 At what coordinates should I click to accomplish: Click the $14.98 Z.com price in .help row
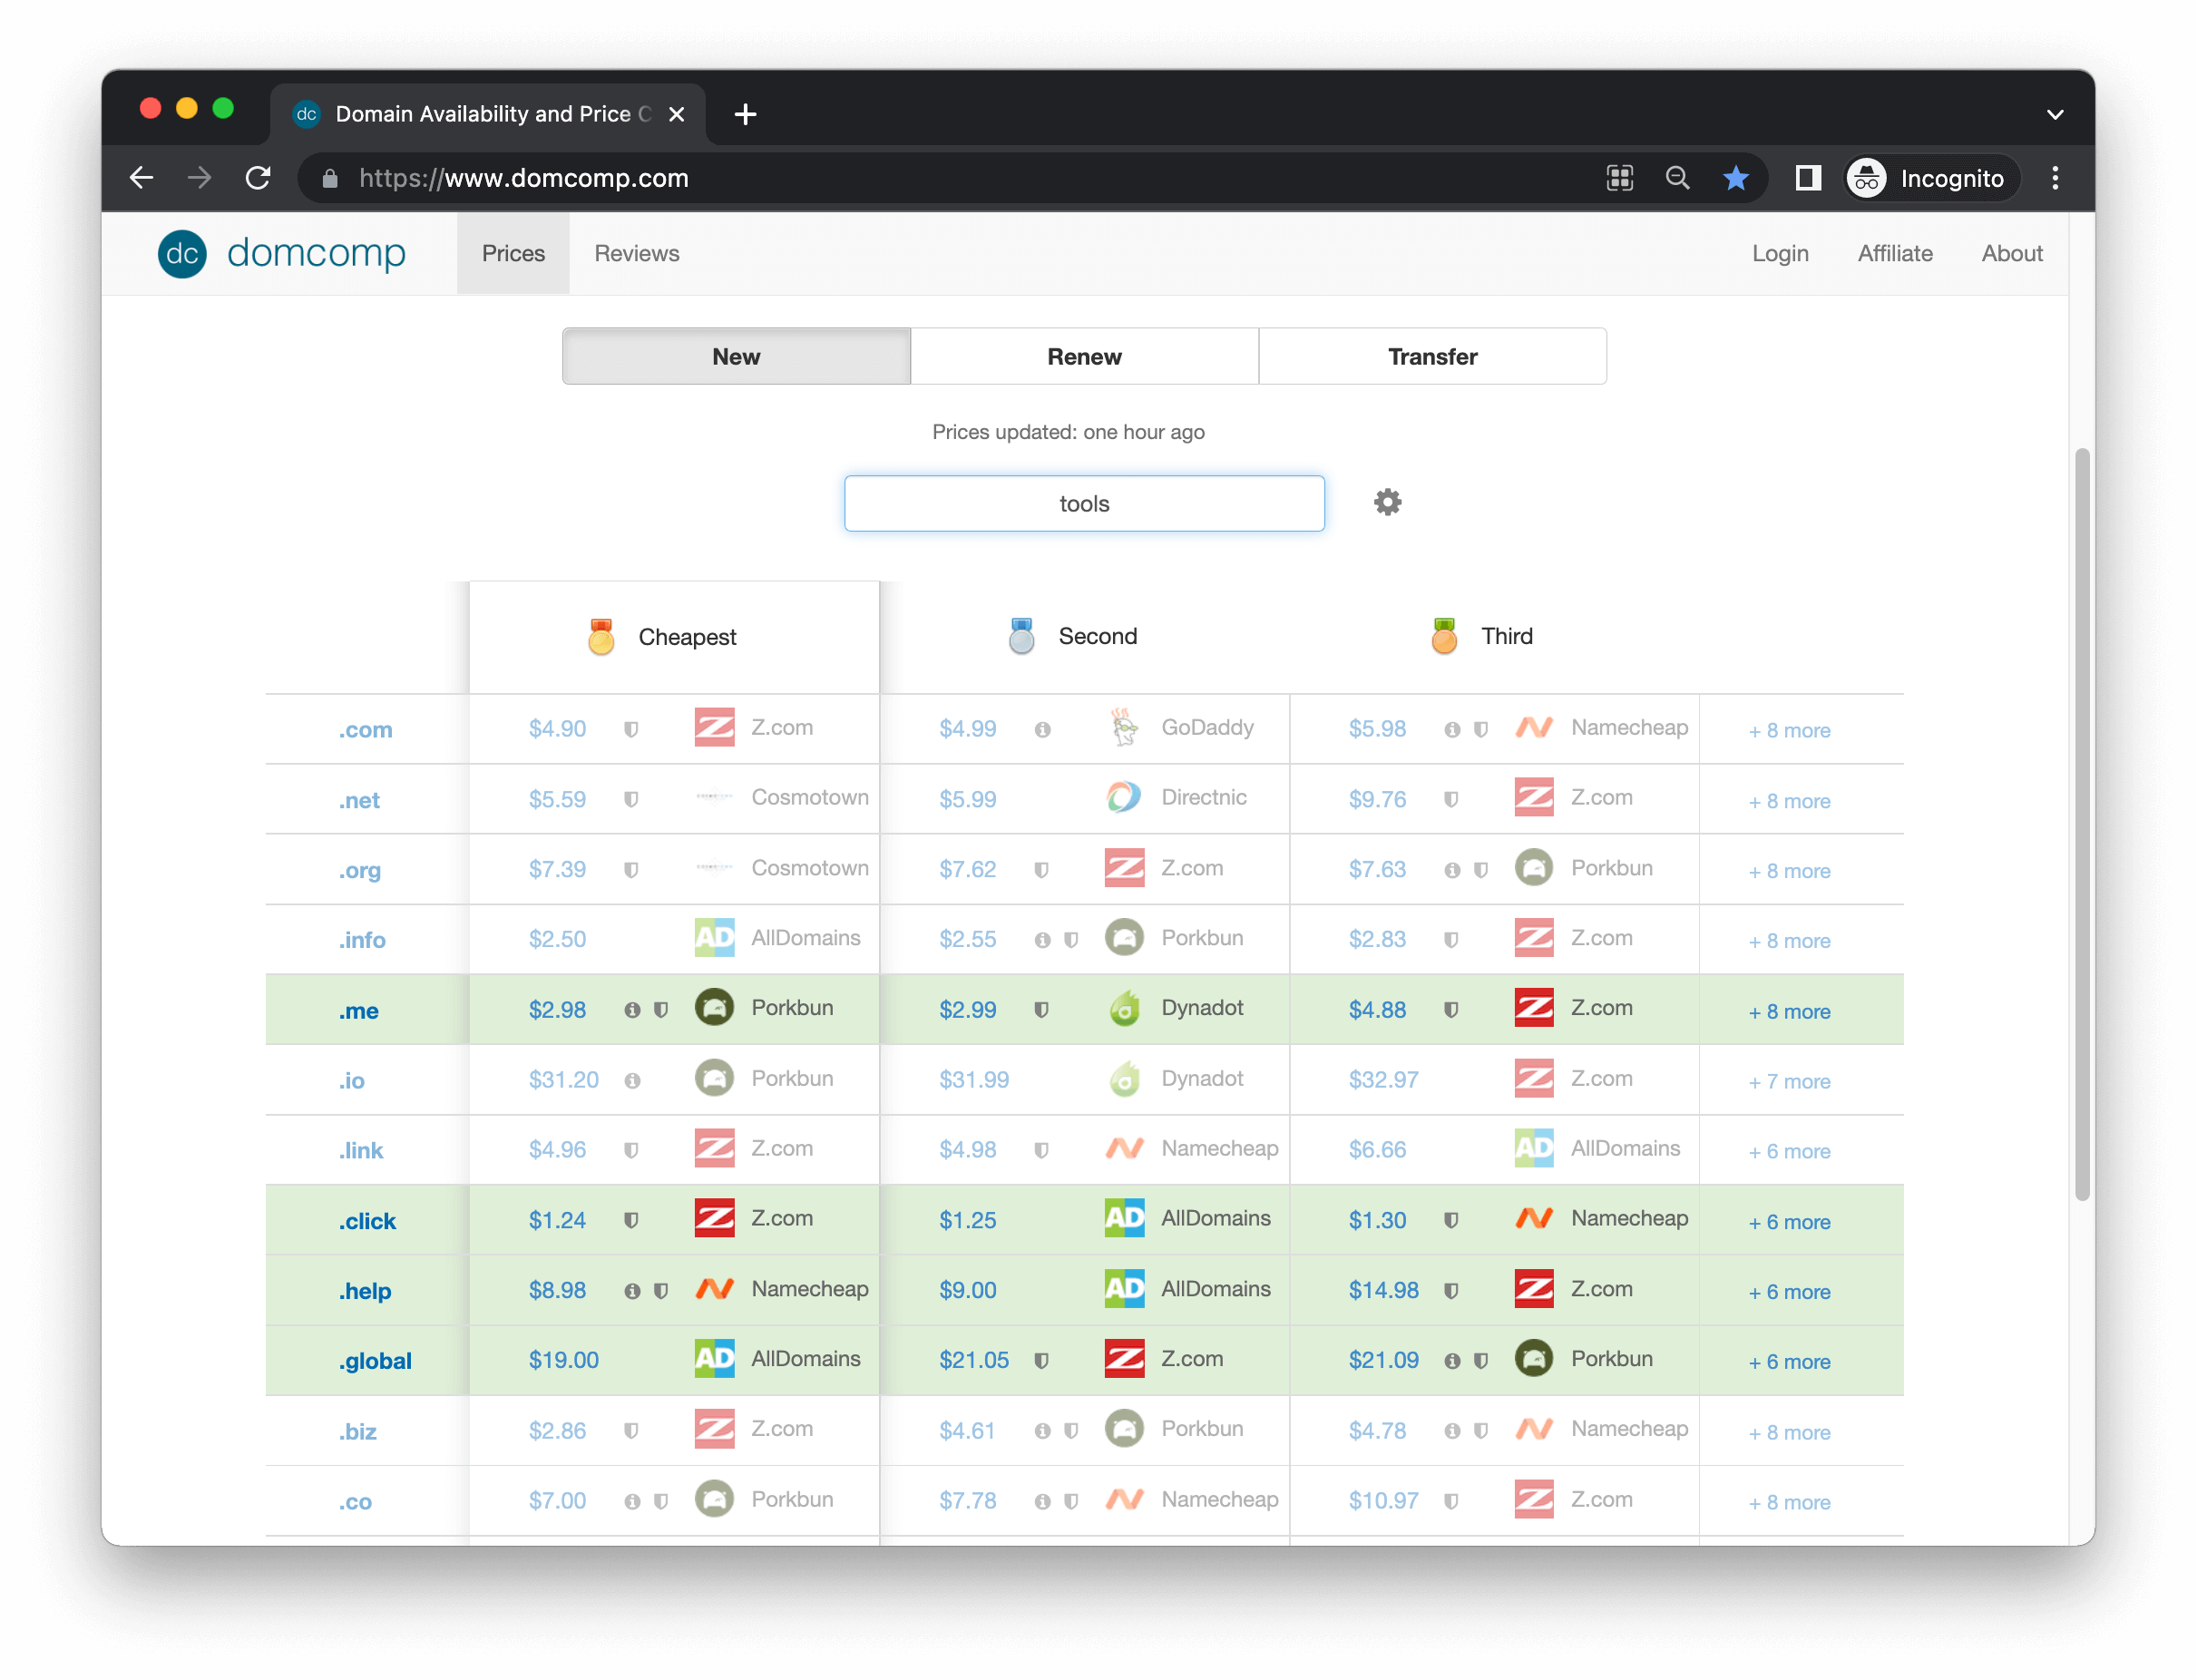pyautogui.click(x=1383, y=1290)
